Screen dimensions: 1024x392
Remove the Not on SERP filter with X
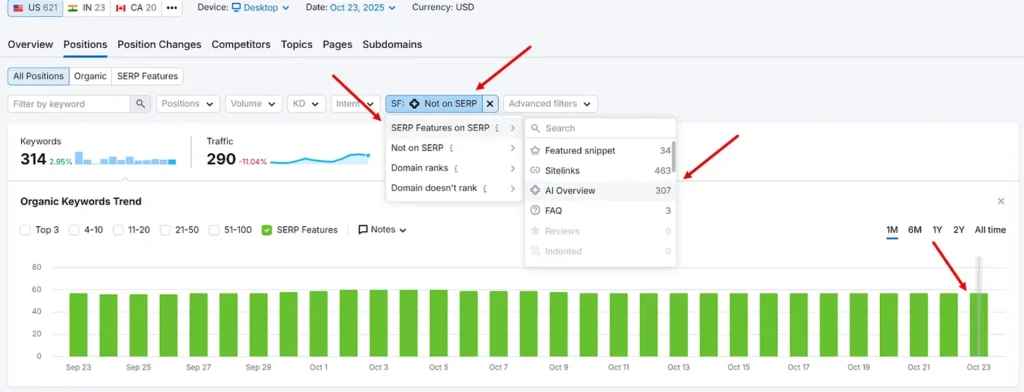point(490,104)
